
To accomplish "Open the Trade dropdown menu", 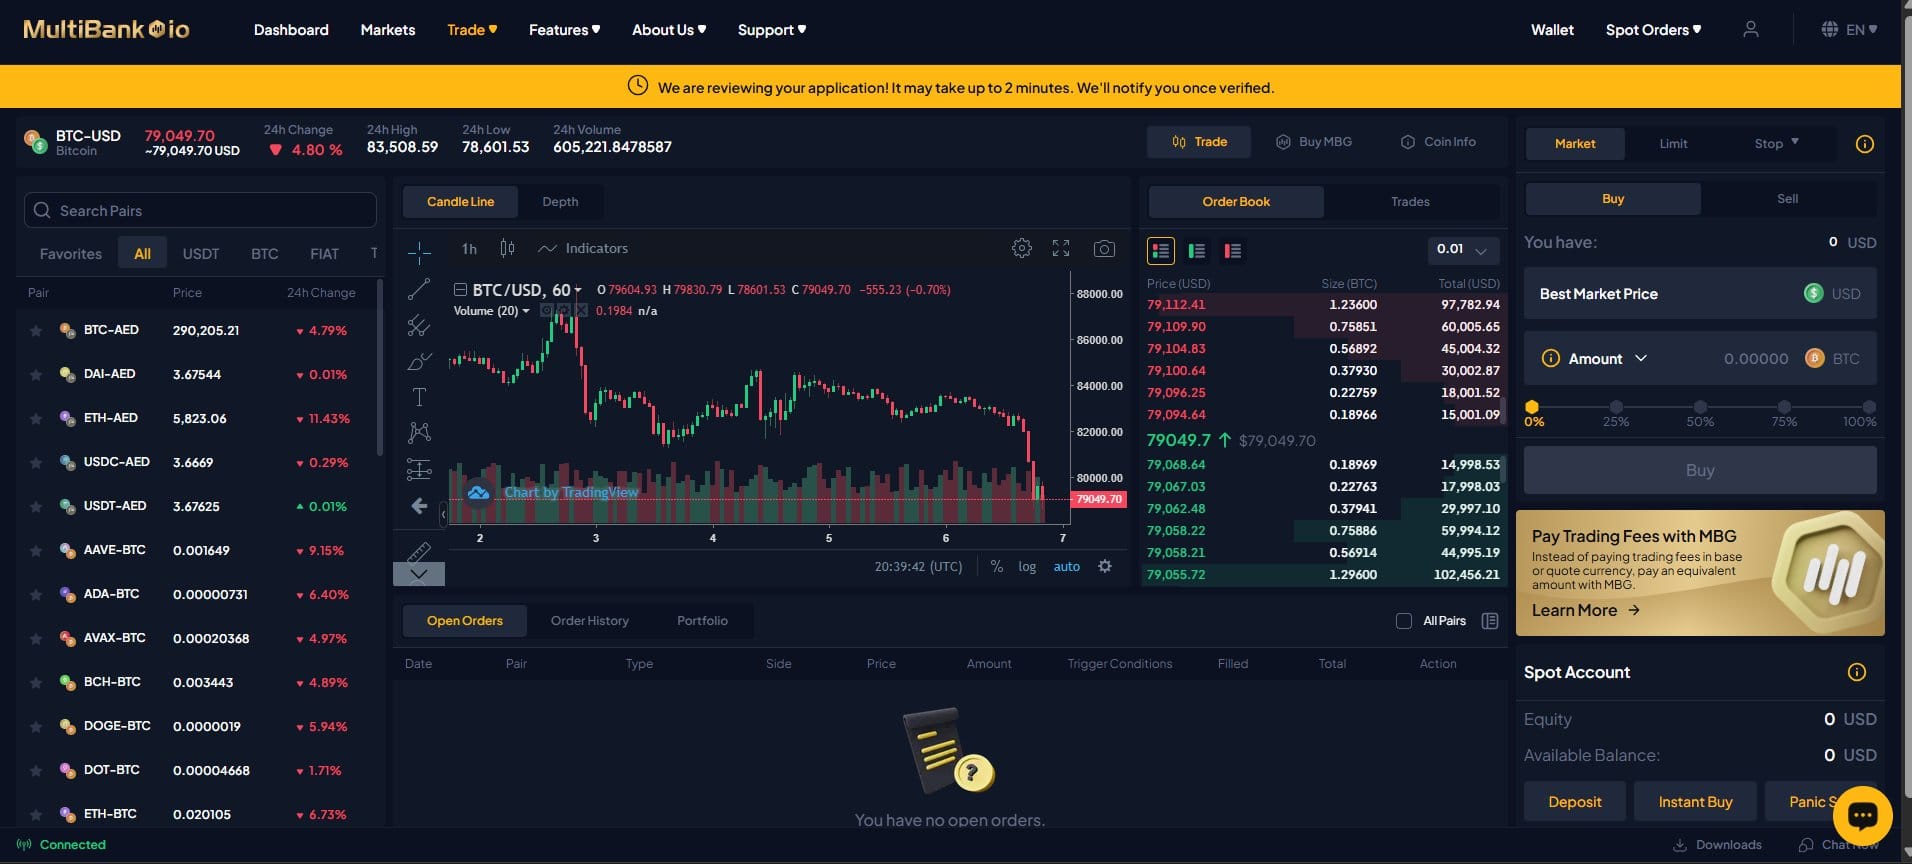I will tap(472, 30).
